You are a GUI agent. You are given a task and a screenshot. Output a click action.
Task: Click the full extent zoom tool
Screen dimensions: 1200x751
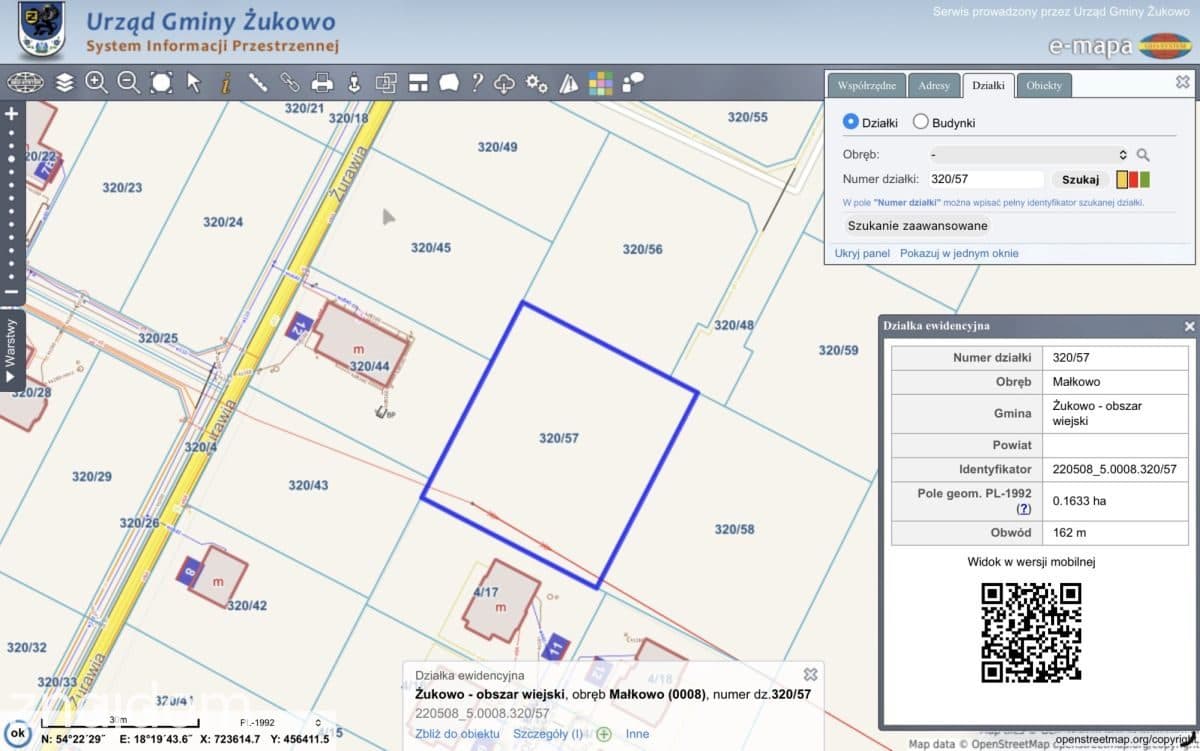[x=161, y=83]
